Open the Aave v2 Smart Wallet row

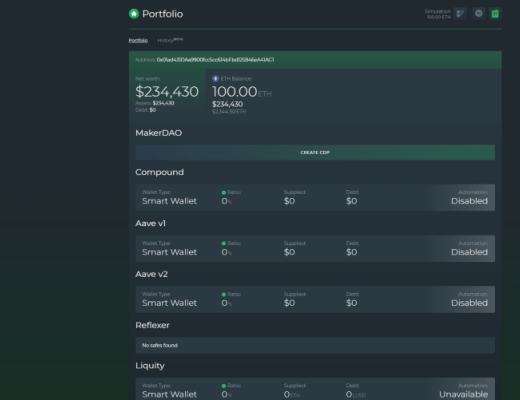pos(315,299)
